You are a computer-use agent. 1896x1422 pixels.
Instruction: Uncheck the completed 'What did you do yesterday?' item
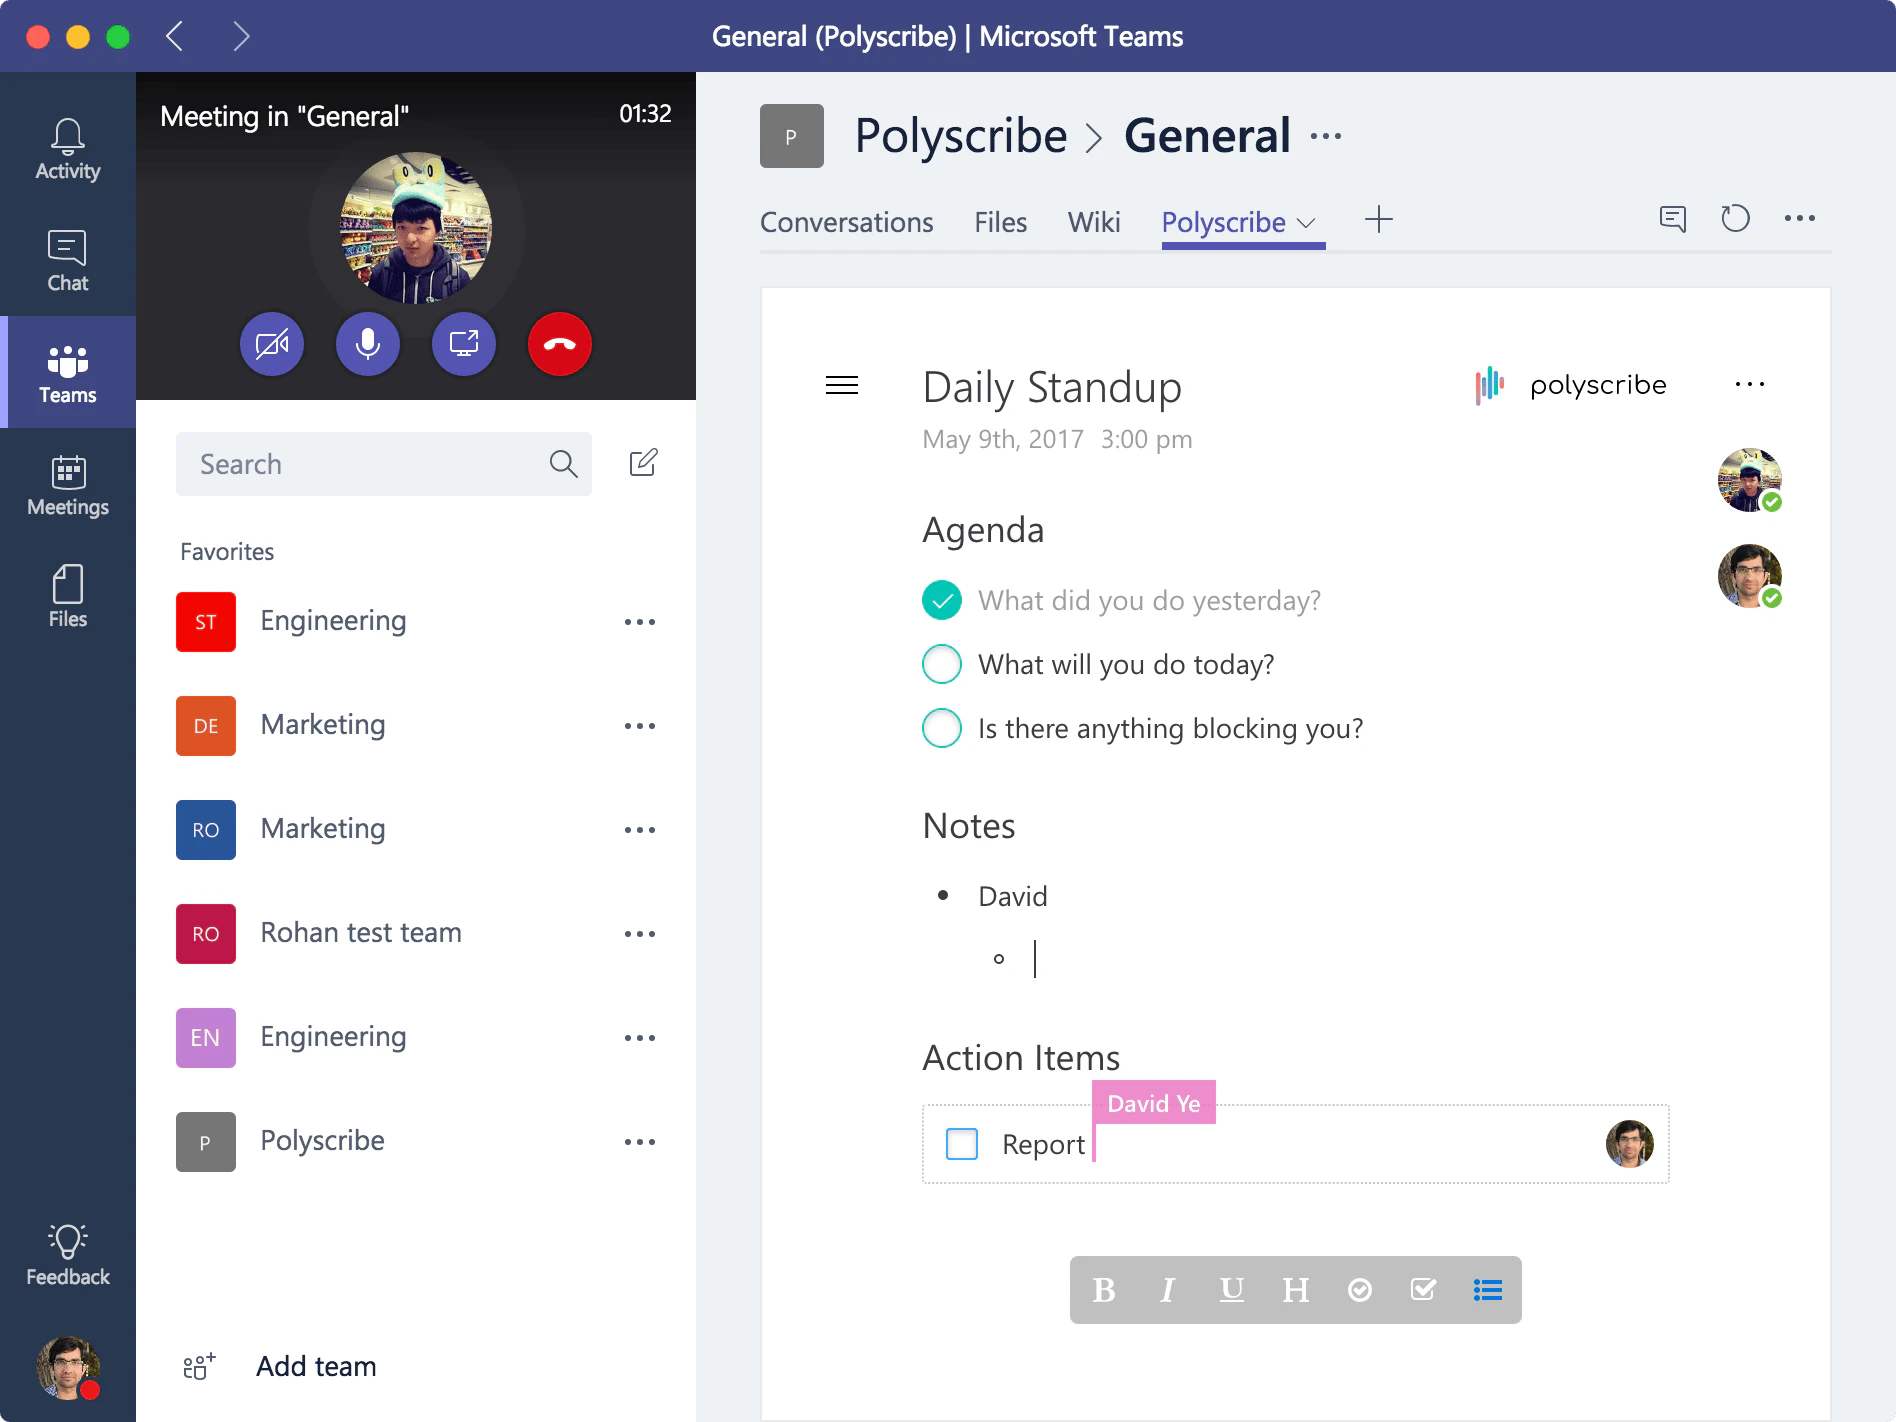click(x=941, y=600)
